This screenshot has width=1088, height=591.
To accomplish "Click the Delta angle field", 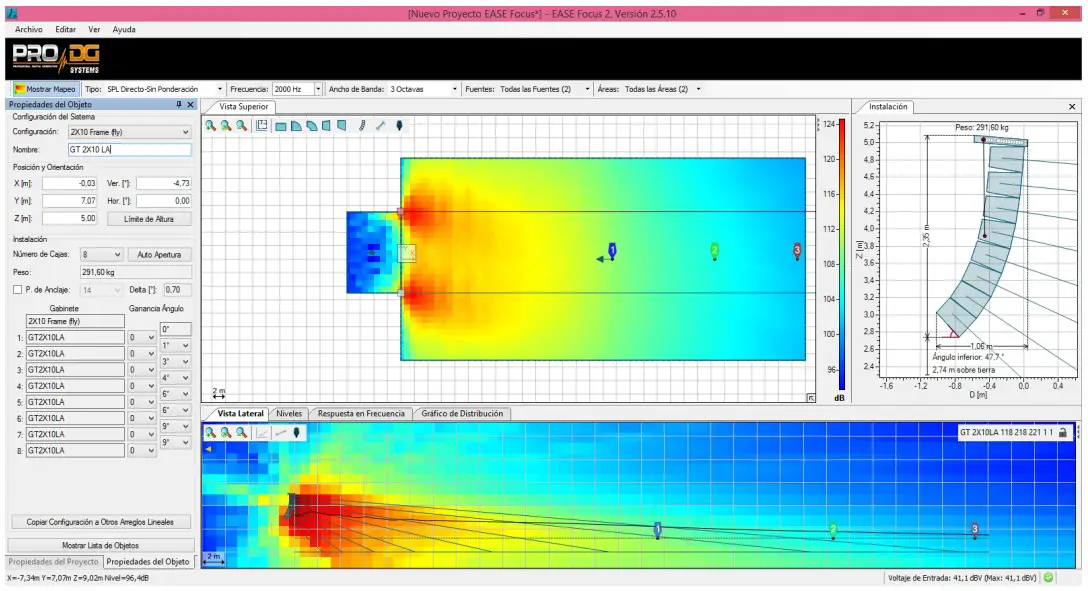I will [178, 289].
